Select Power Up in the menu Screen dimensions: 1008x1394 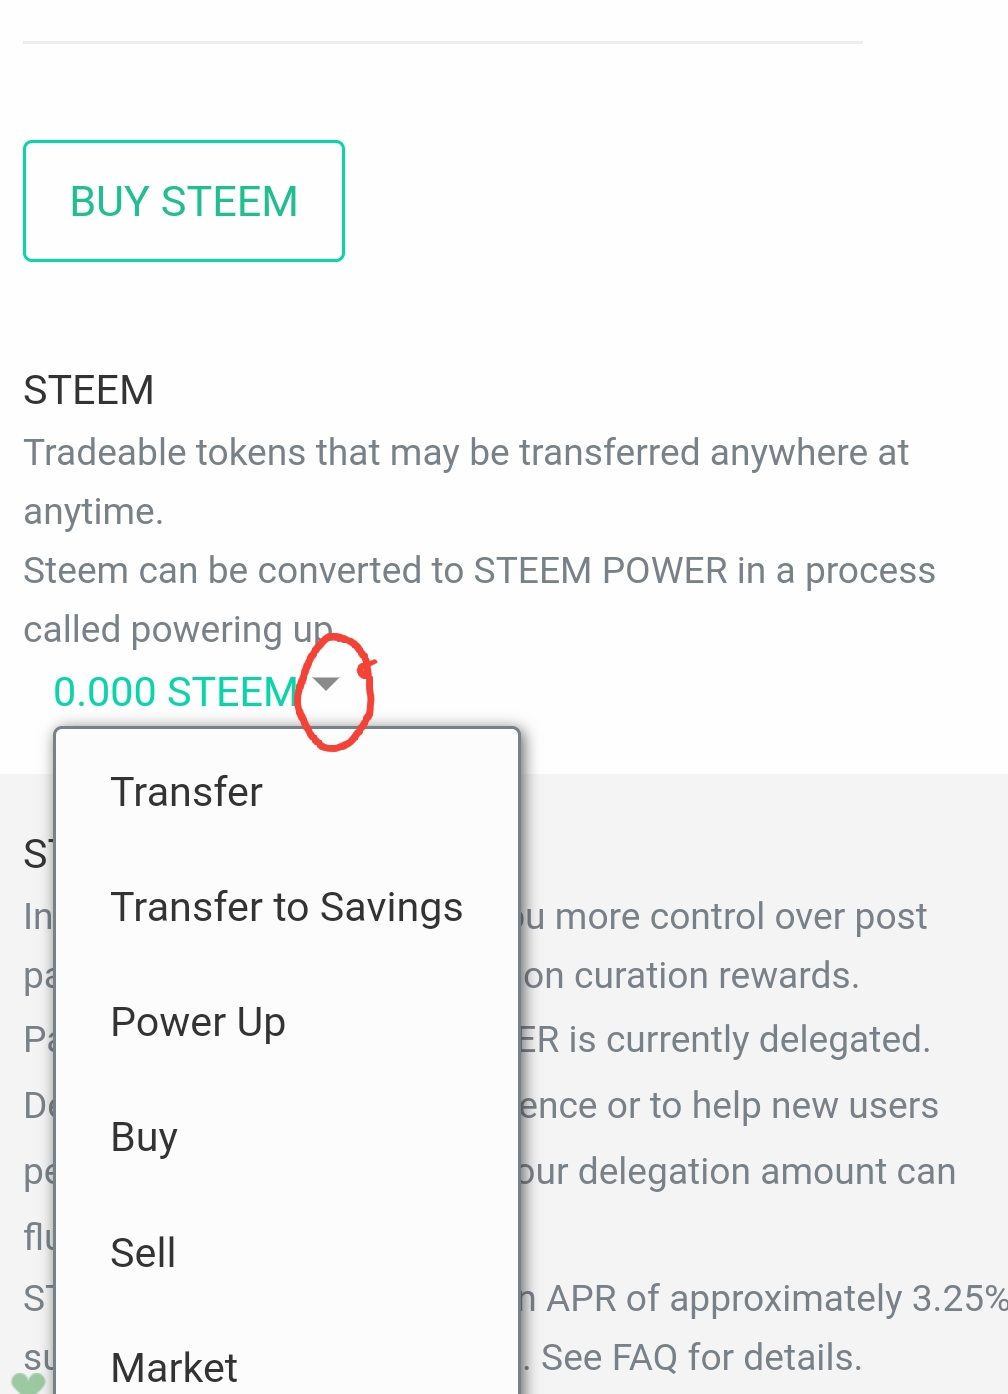198,1022
